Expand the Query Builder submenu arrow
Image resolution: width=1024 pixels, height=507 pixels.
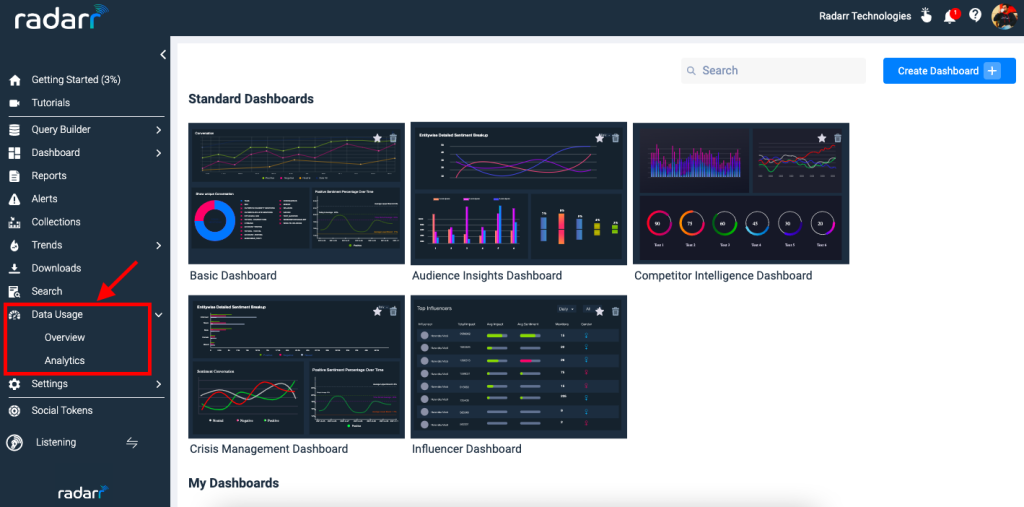(159, 130)
